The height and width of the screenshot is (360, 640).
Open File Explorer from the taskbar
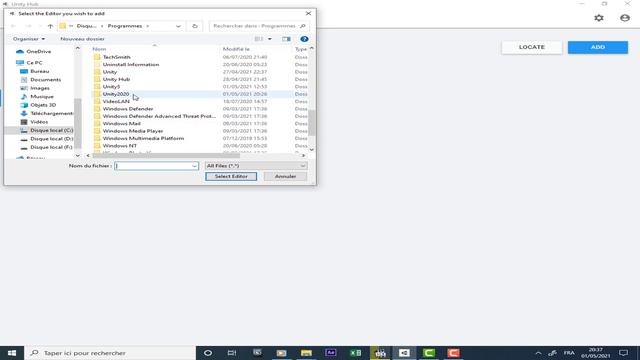pos(306,353)
